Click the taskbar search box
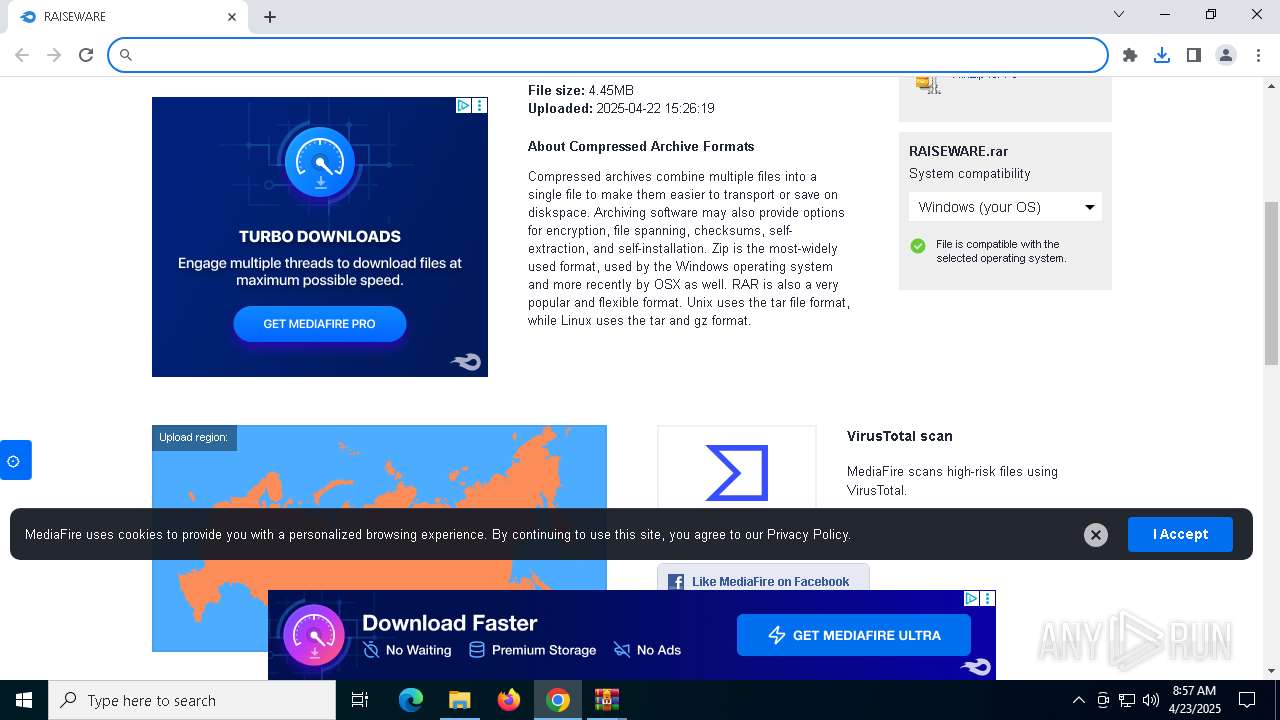Screen dimensions: 1280x720 click(x=192, y=700)
